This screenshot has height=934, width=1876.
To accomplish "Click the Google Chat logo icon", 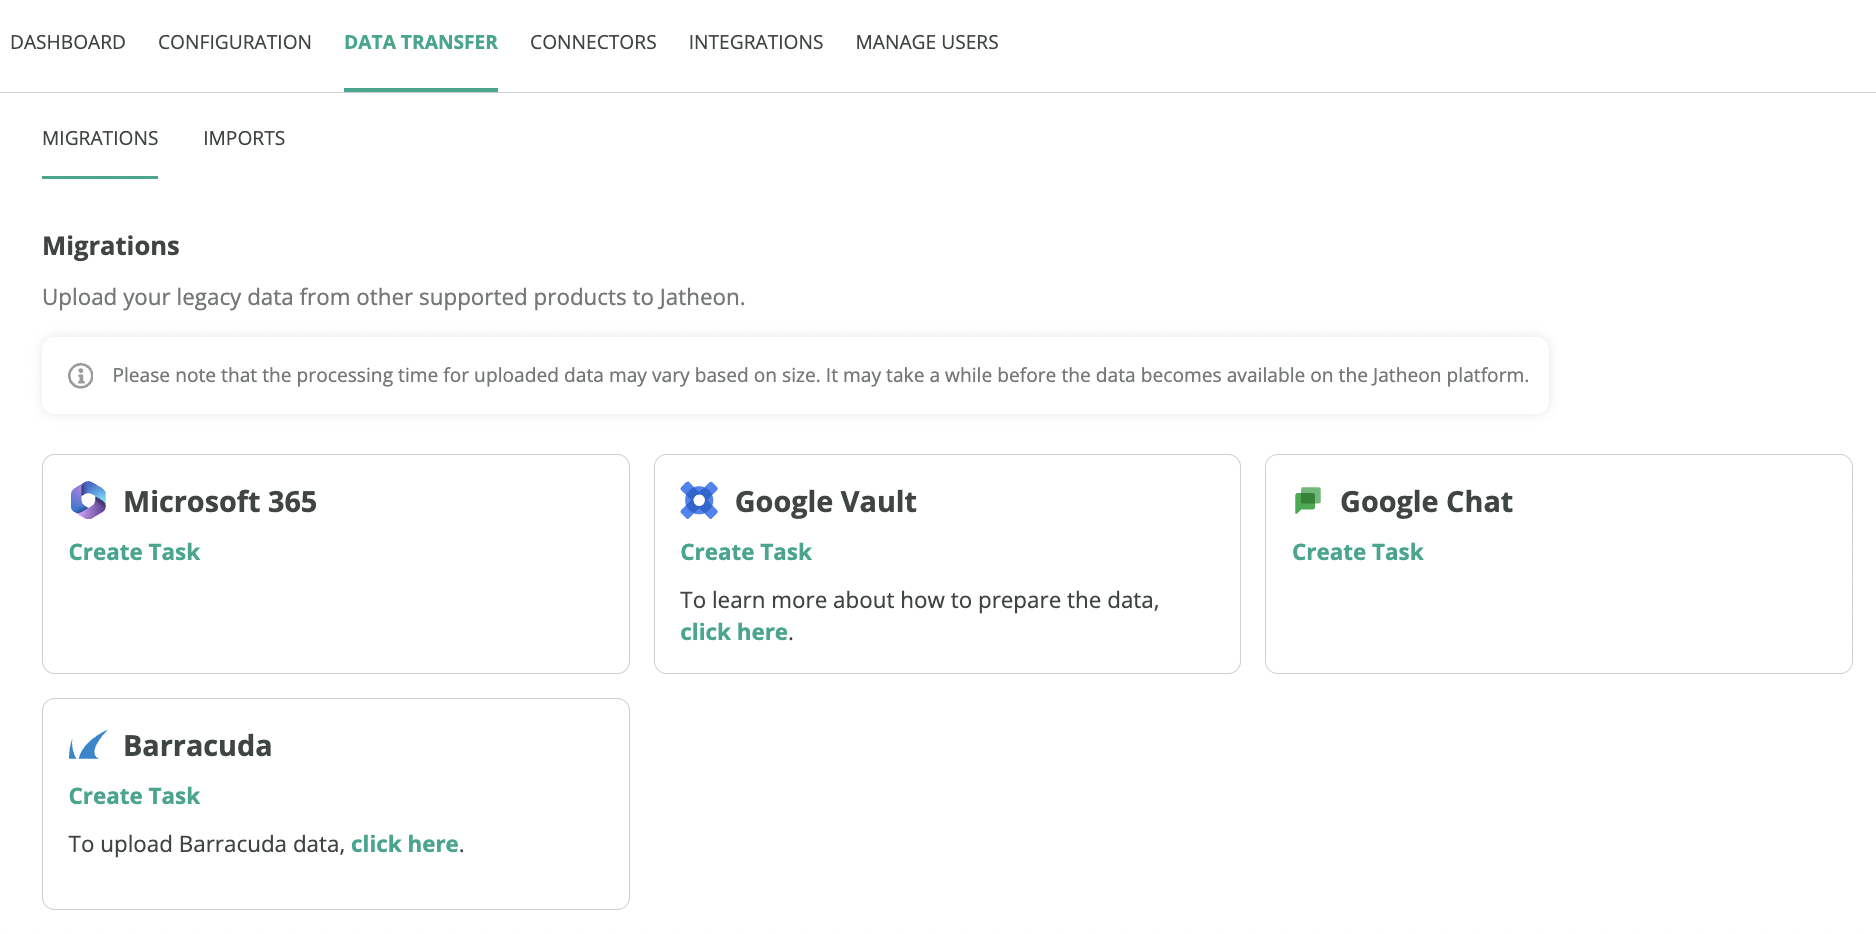I will coord(1308,500).
